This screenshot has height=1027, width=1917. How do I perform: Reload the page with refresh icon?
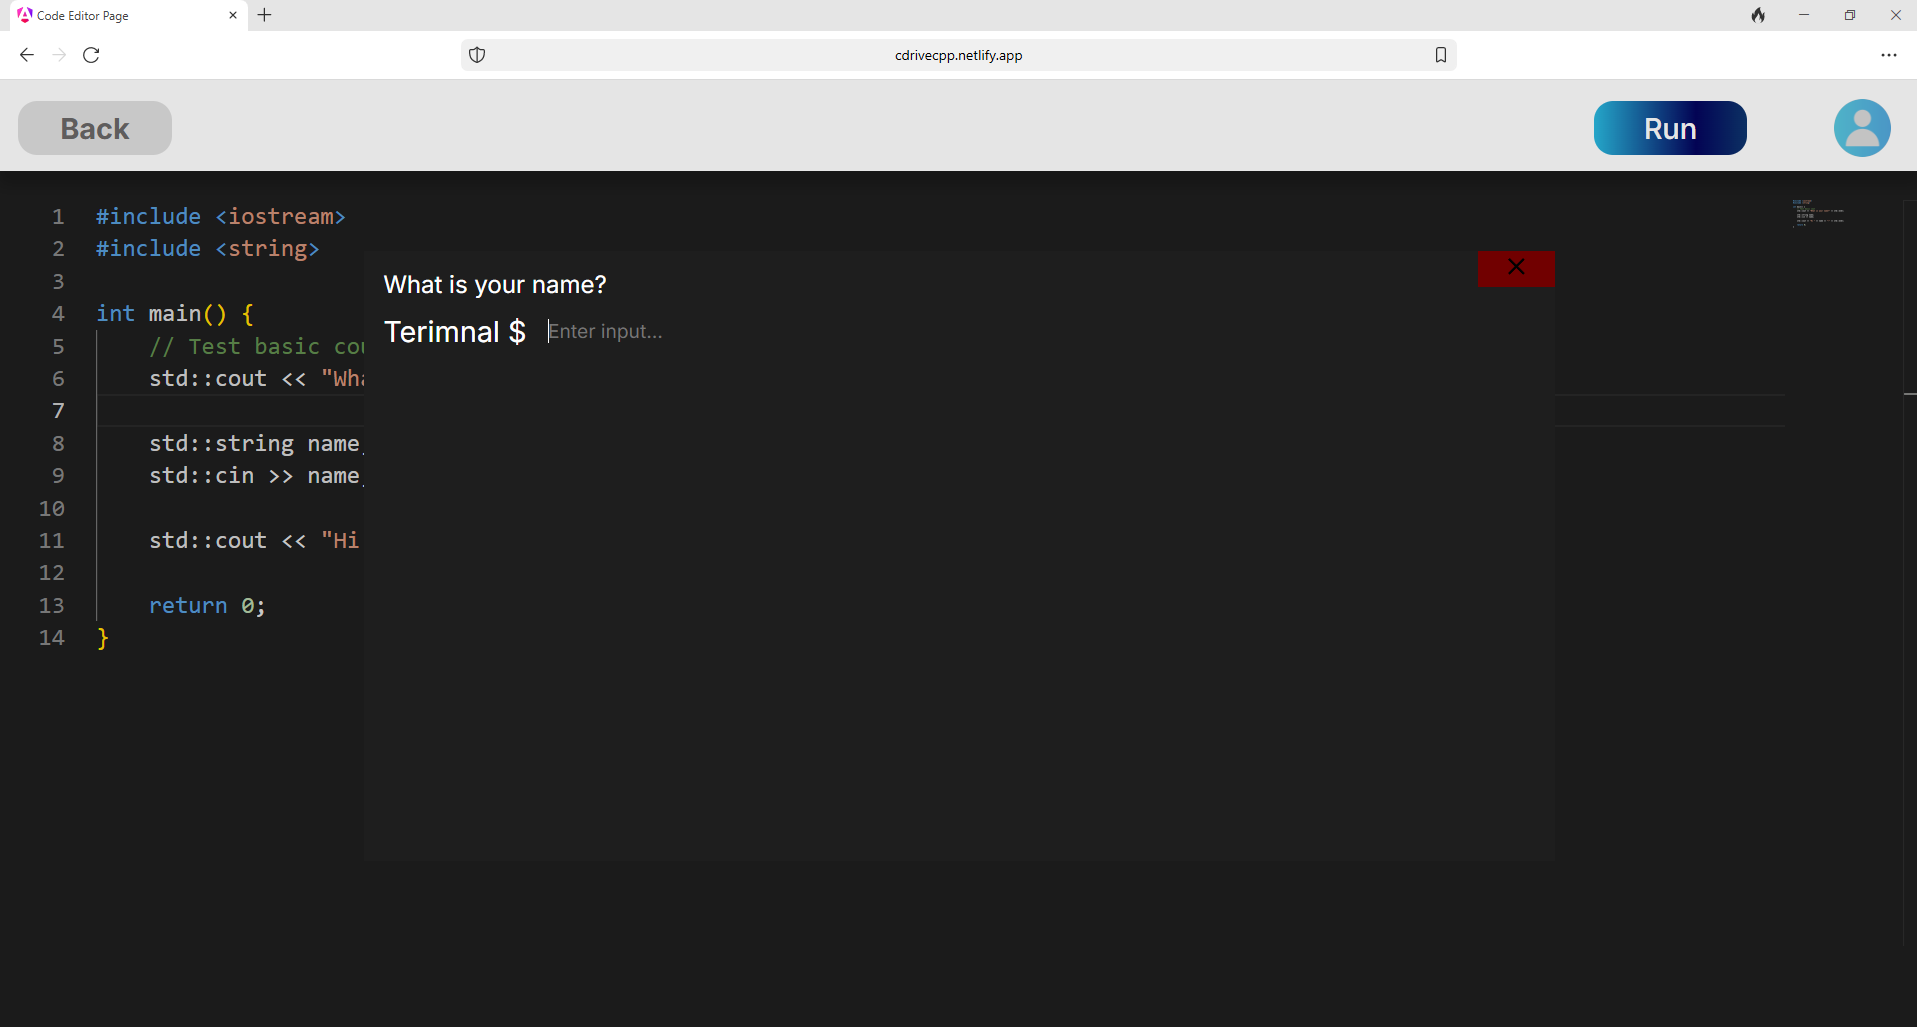coord(91,55)
